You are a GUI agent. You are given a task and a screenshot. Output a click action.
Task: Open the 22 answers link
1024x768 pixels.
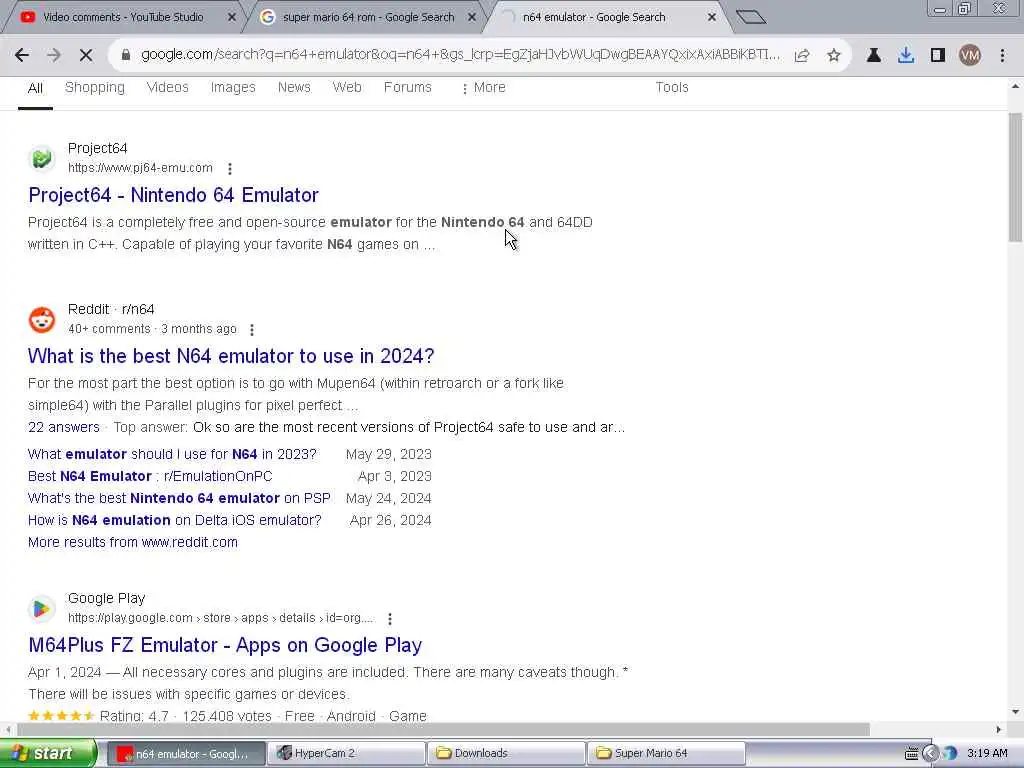click(63, 427)
